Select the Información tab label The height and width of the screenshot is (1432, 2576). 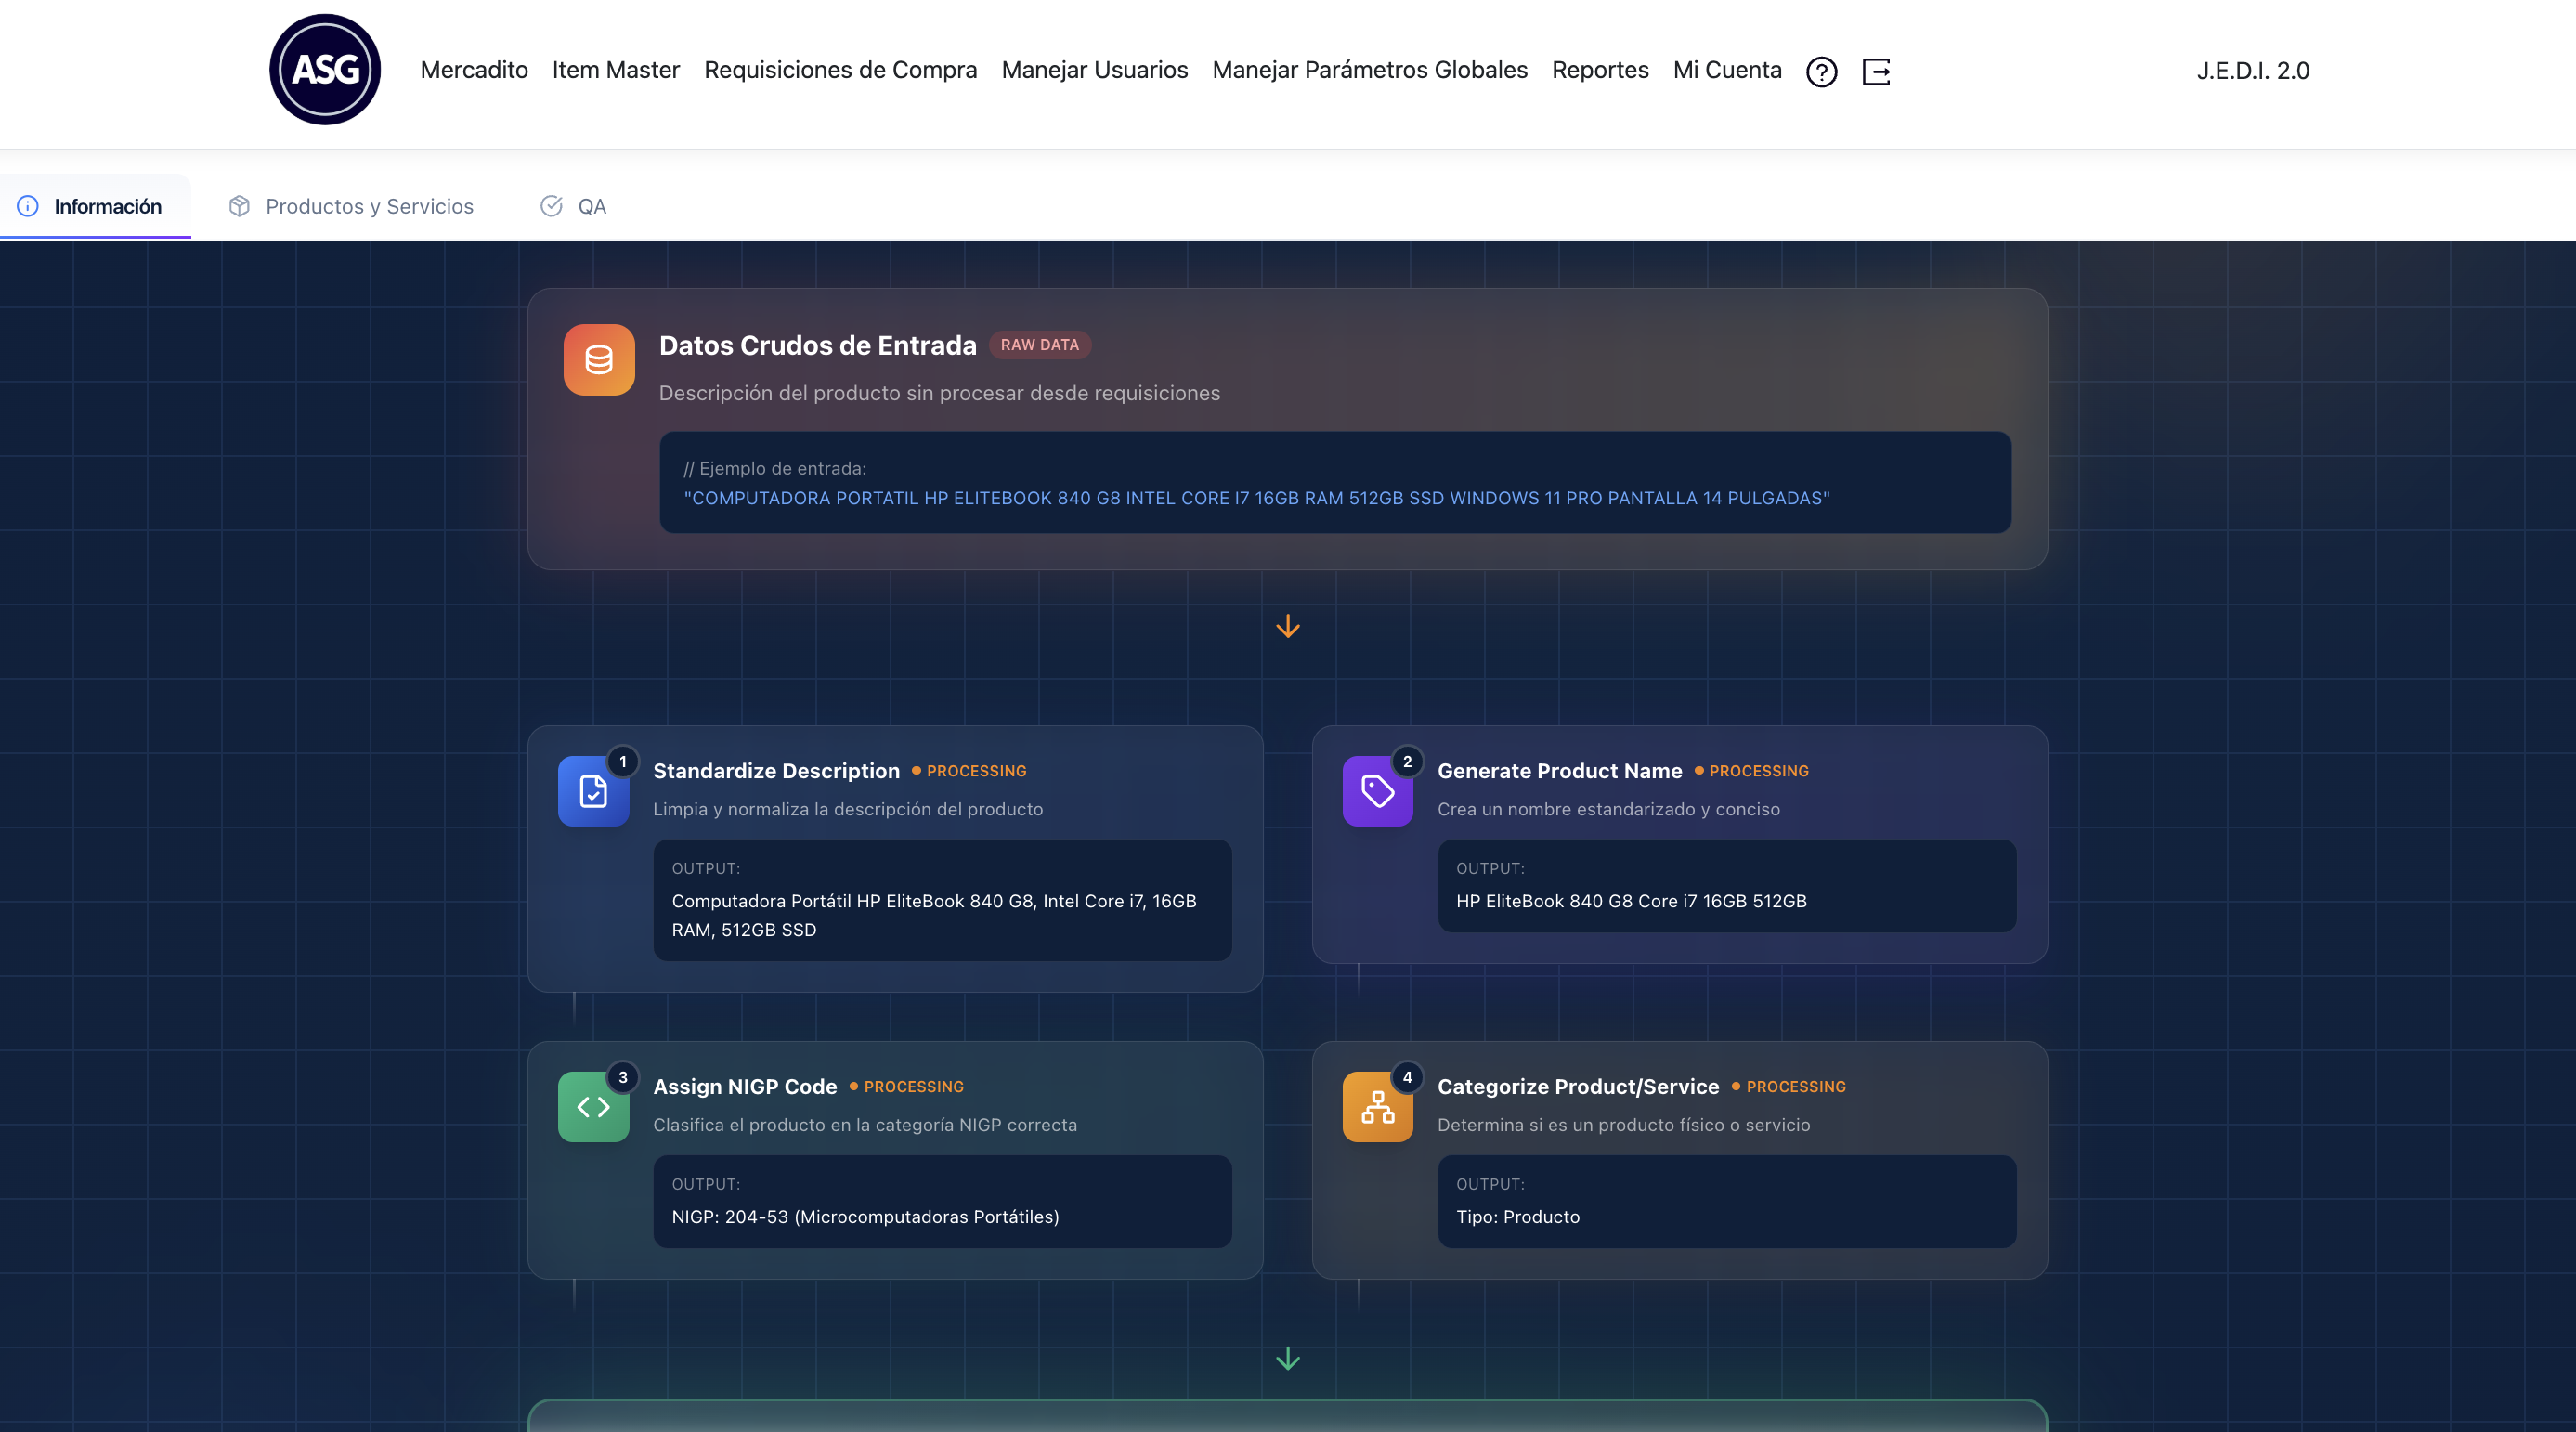108,206
